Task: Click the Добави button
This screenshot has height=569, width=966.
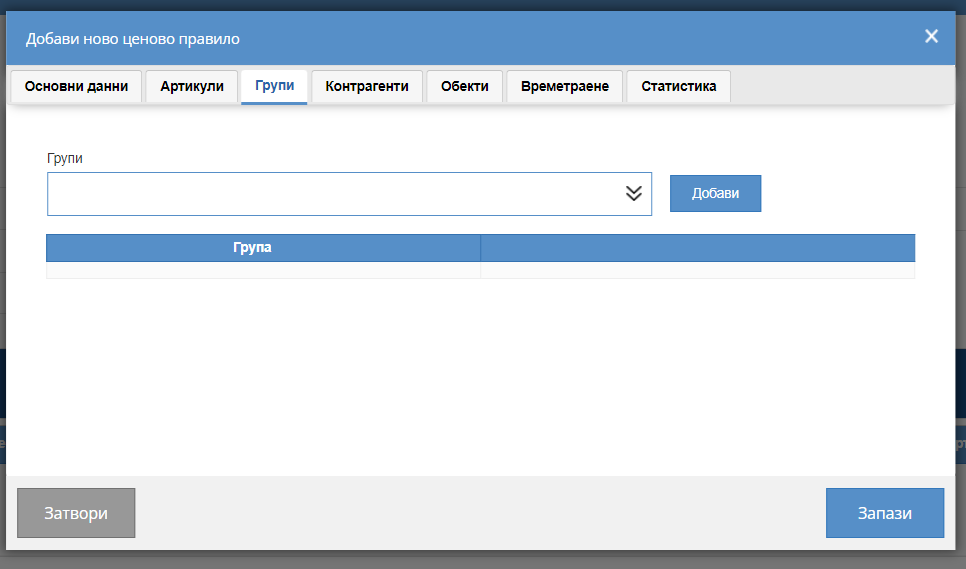Action: coord(715,193)
